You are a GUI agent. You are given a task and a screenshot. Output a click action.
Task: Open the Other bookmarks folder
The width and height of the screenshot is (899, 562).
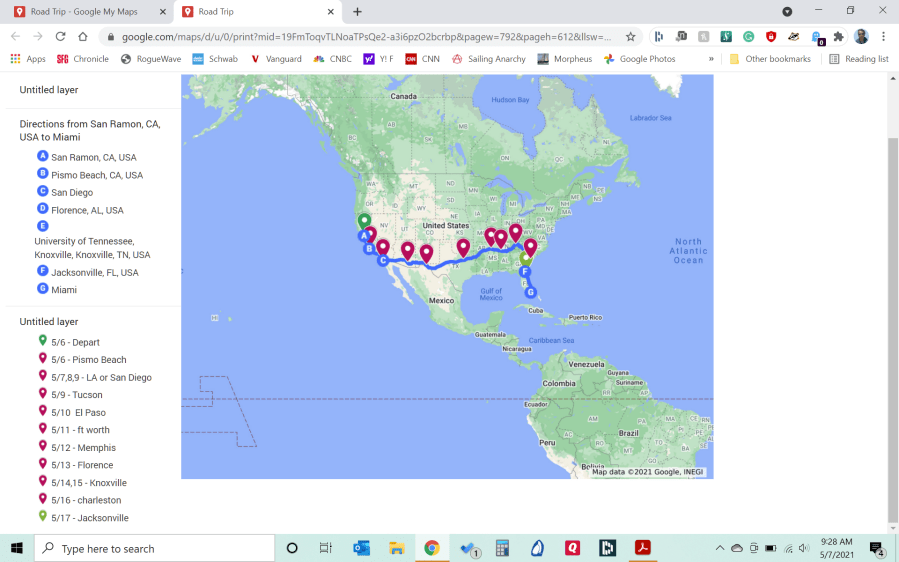(x=769, y=59)
